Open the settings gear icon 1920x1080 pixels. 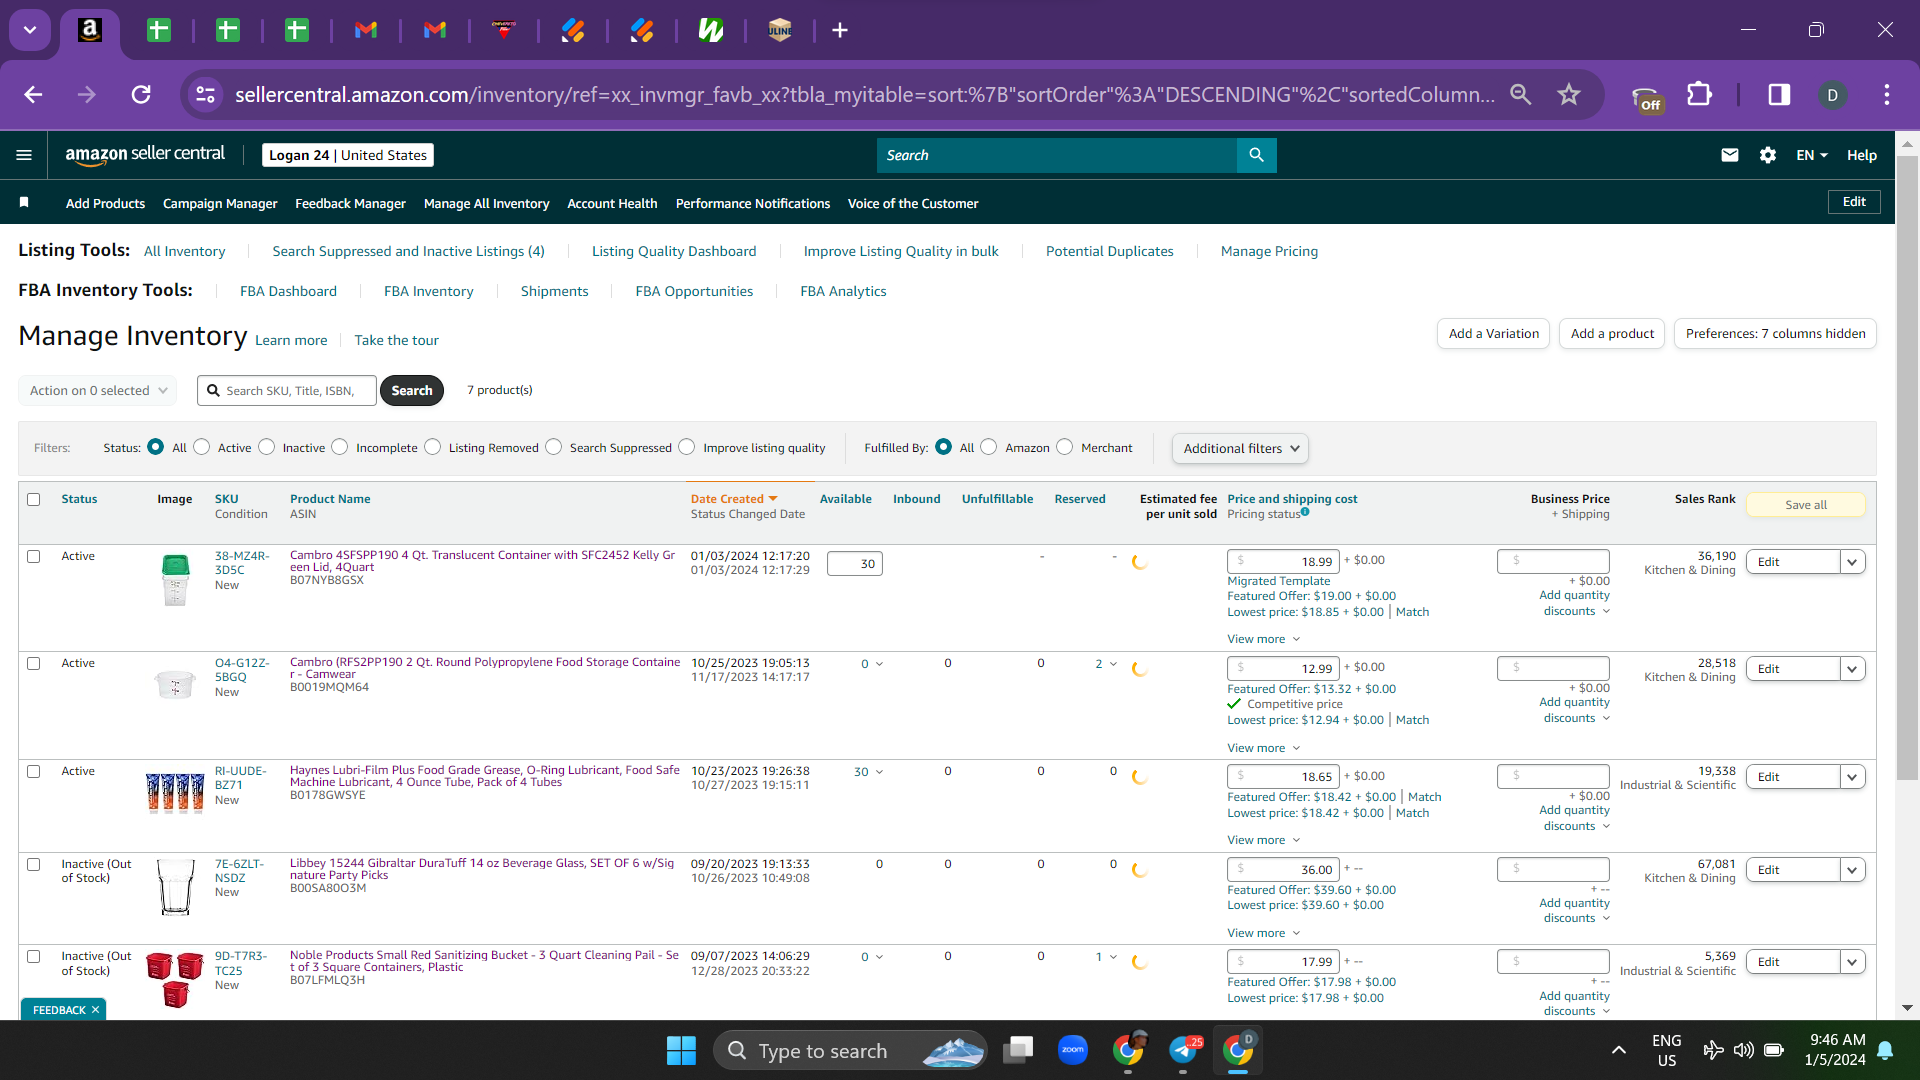point(1768,155)
